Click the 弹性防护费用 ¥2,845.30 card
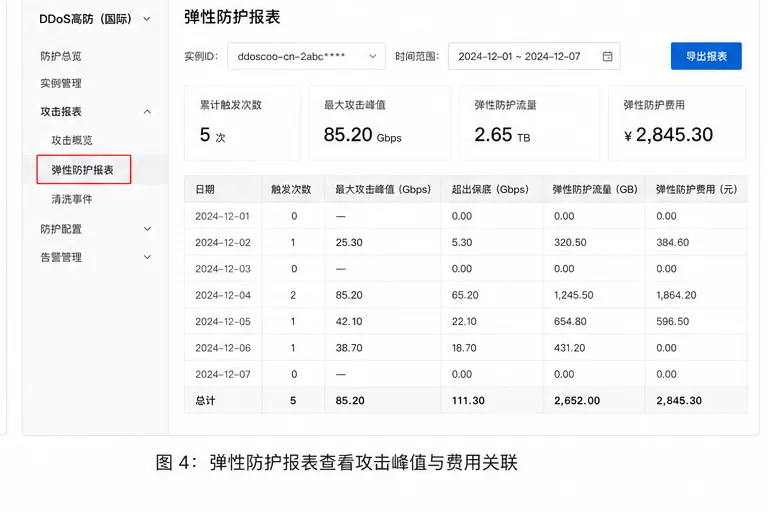The width and height of the screenshot is (768, 512). (x=677, y=122)
